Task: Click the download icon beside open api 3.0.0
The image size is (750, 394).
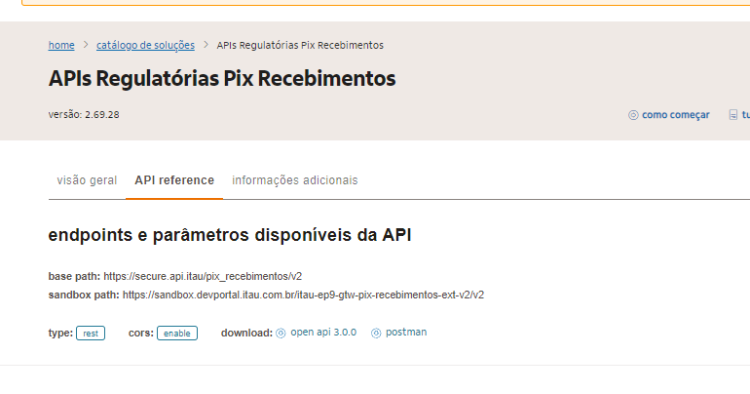Action: point(281,333)
